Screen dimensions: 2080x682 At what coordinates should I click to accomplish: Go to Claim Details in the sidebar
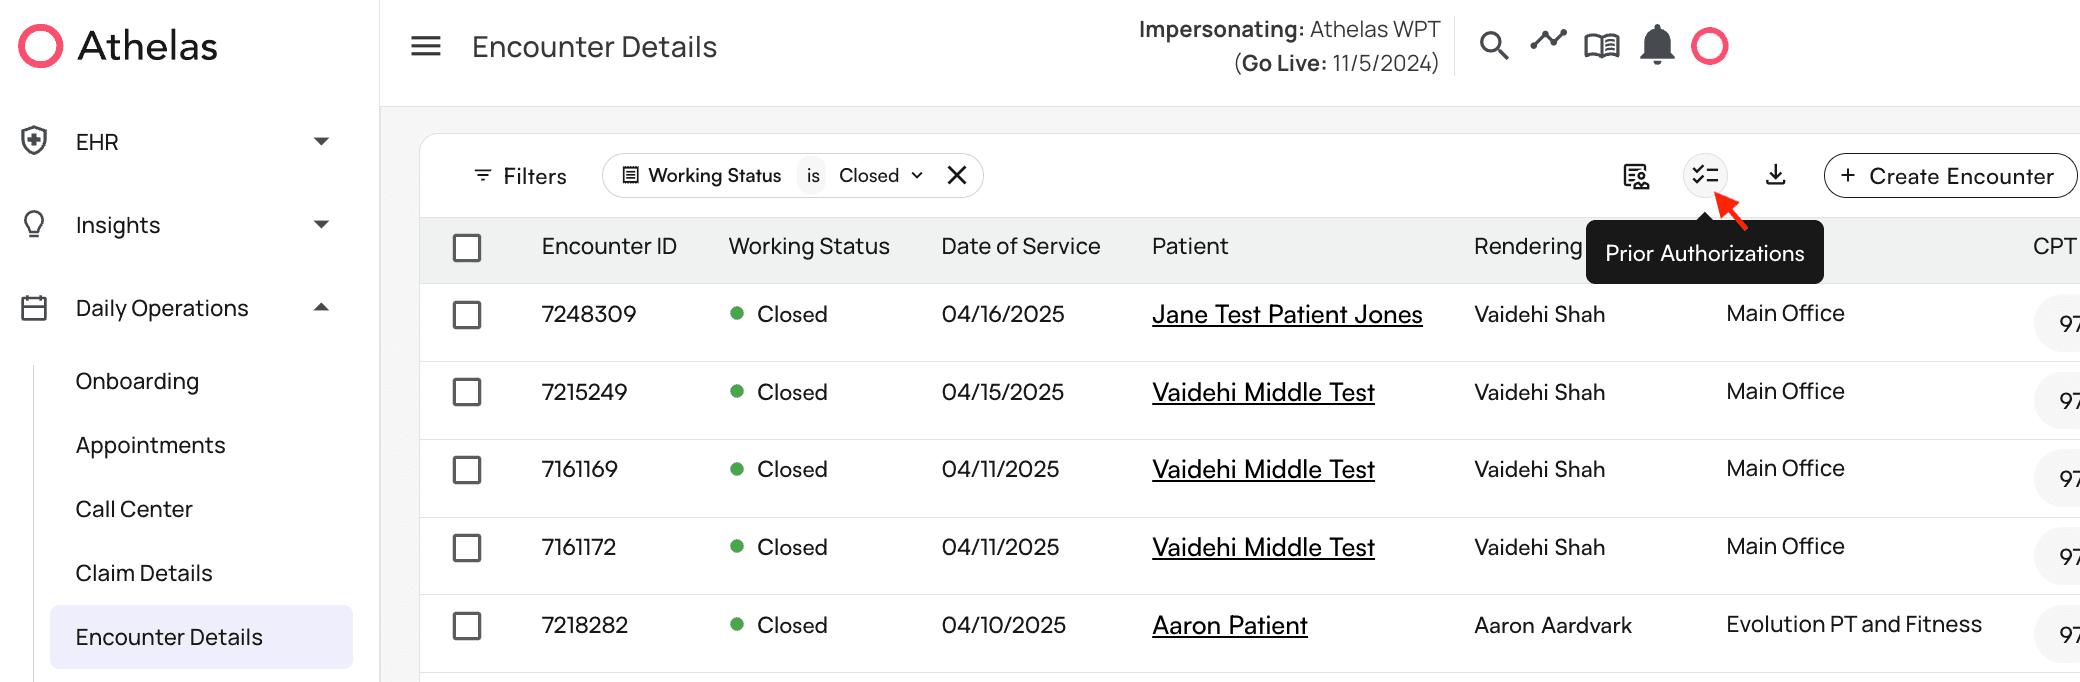click(144, 573)
